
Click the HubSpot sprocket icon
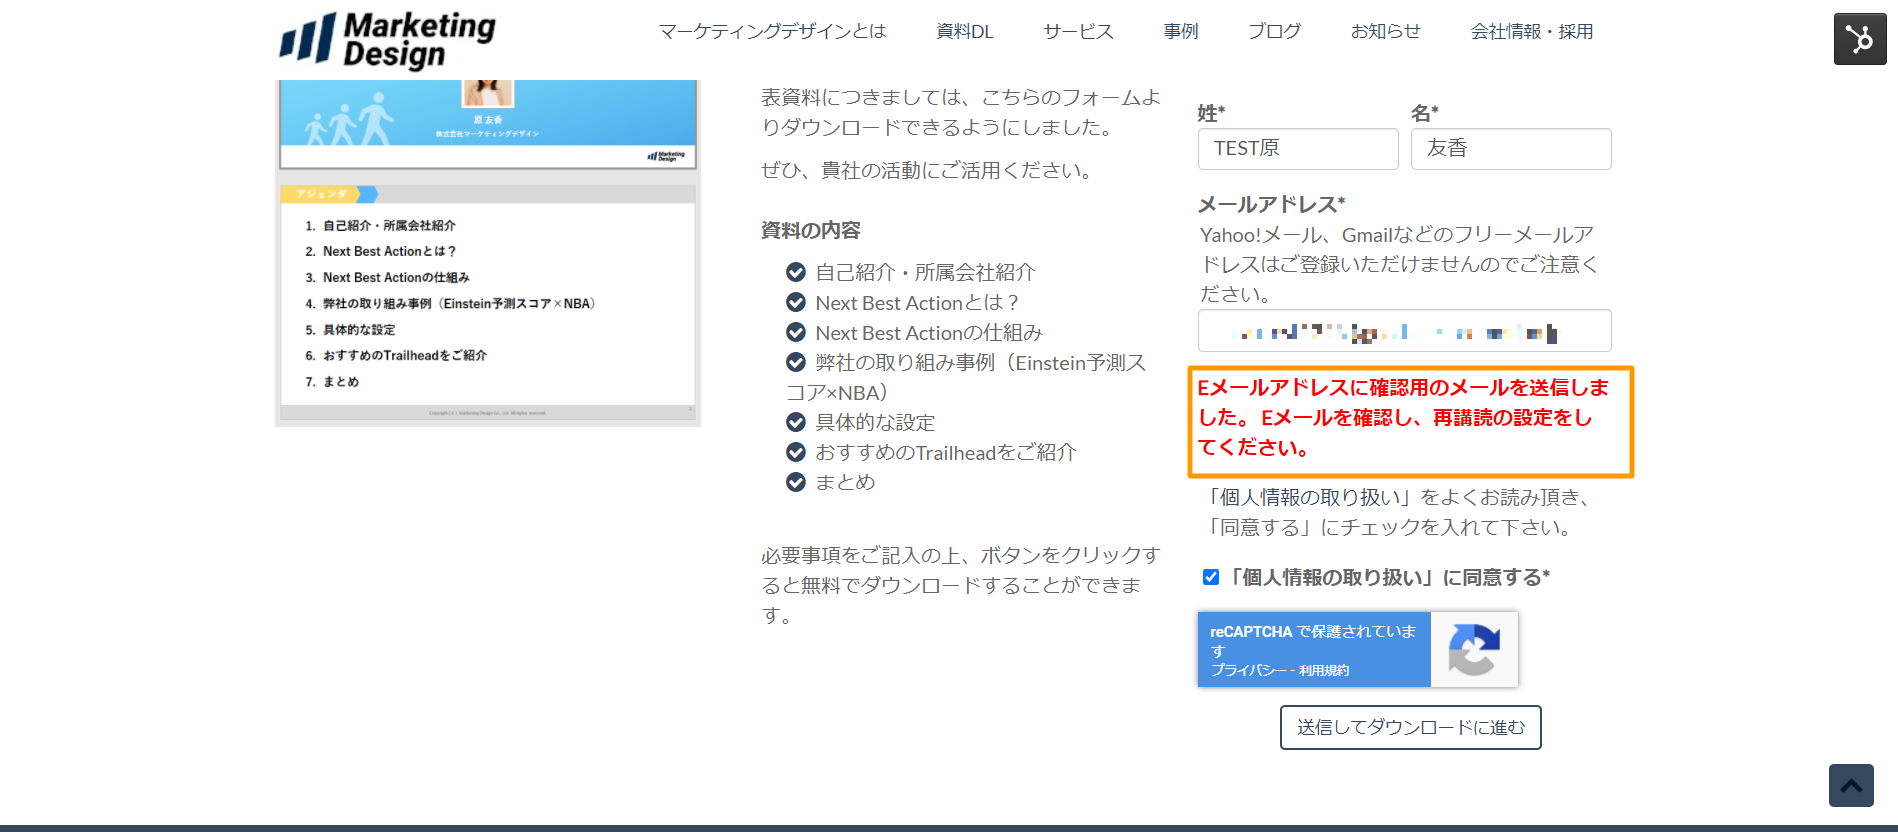(x=1859, y=40)
